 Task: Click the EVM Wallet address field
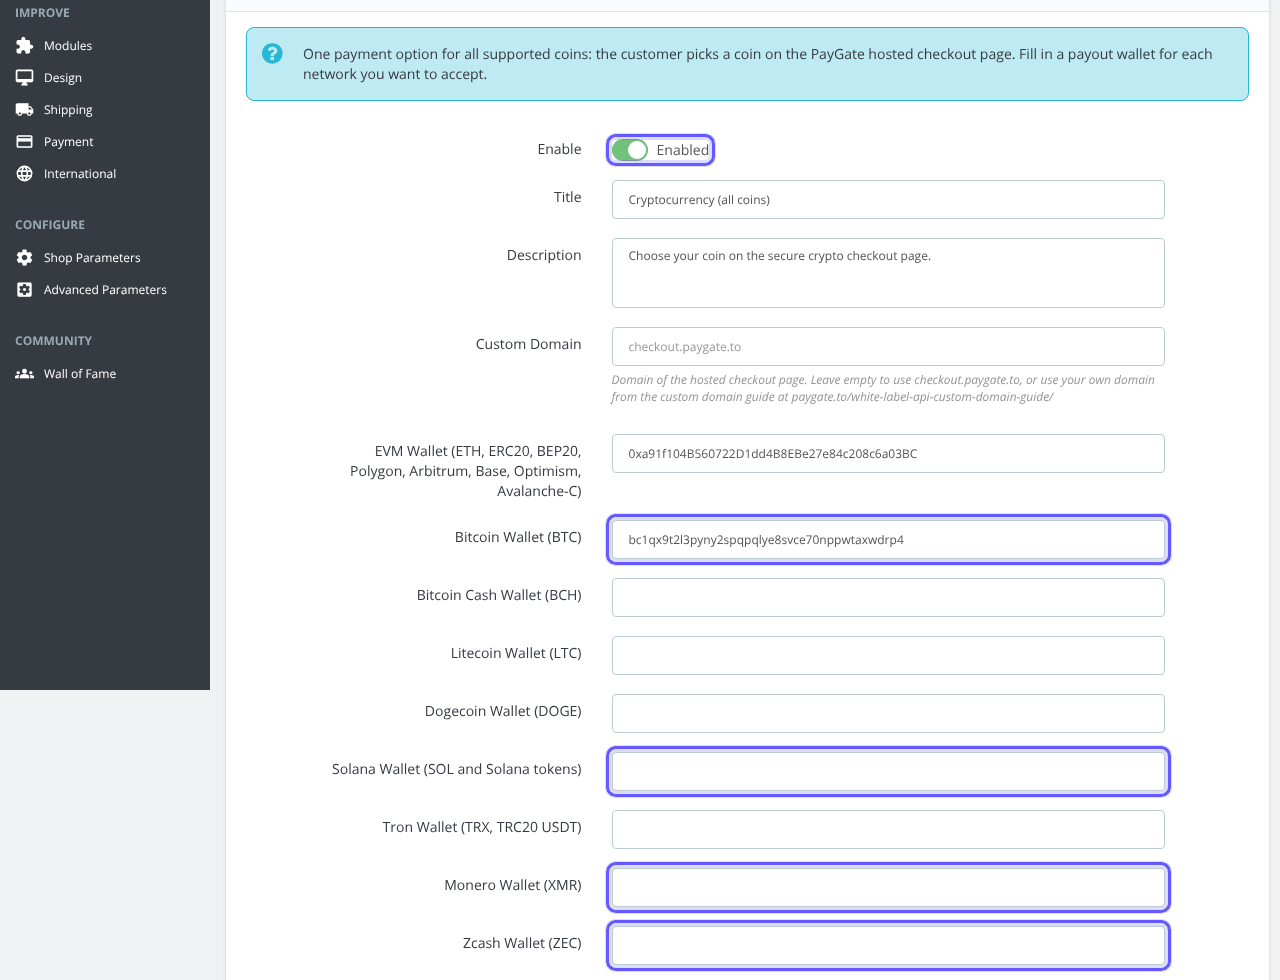[888, 453]
